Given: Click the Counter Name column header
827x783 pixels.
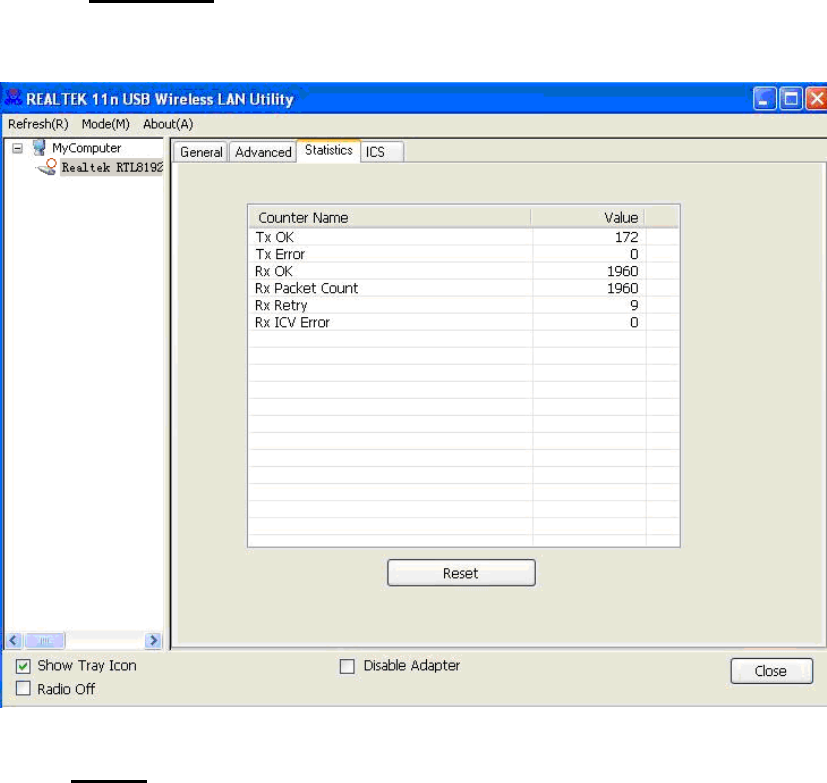Looking at the screenshot, I should pos(390,218).
